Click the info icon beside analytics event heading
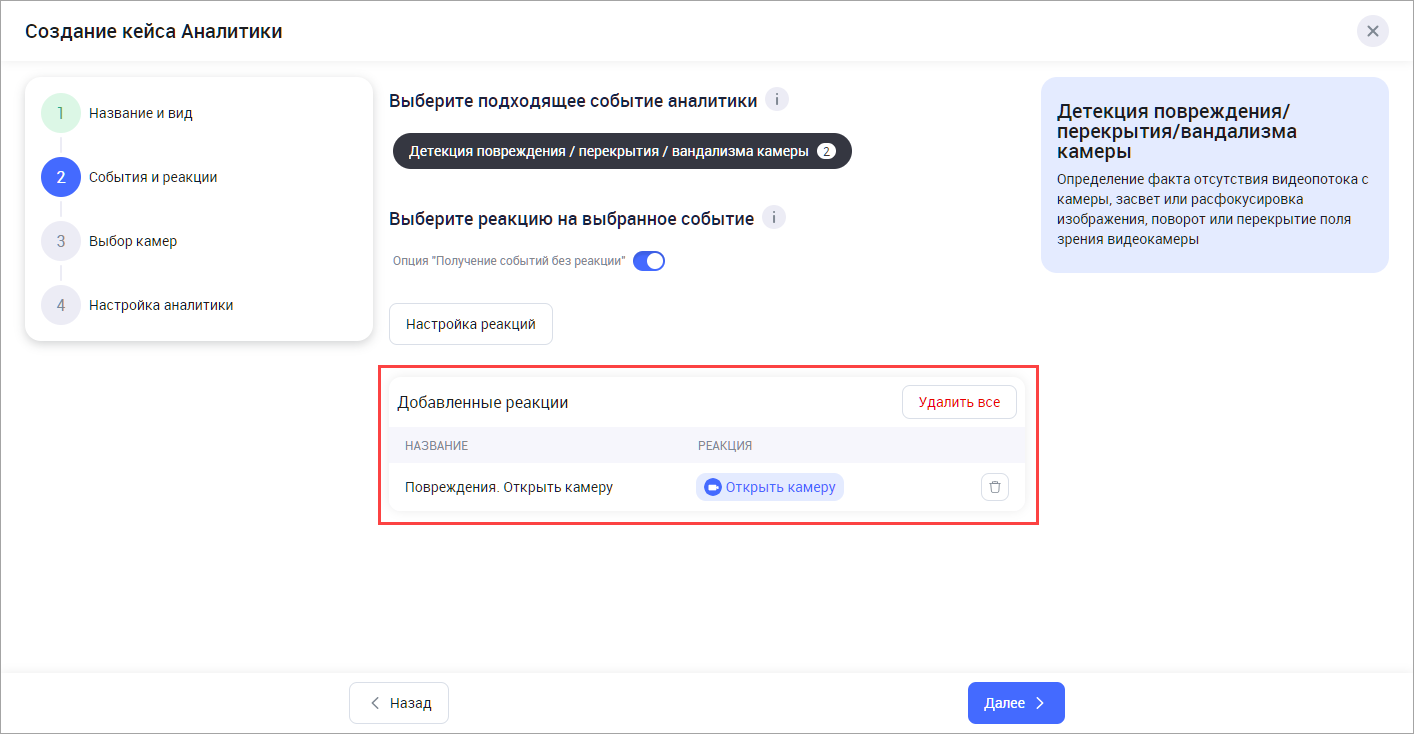Screen dimensions: 1414x734 pyautogui.click(x=777, y=100)
